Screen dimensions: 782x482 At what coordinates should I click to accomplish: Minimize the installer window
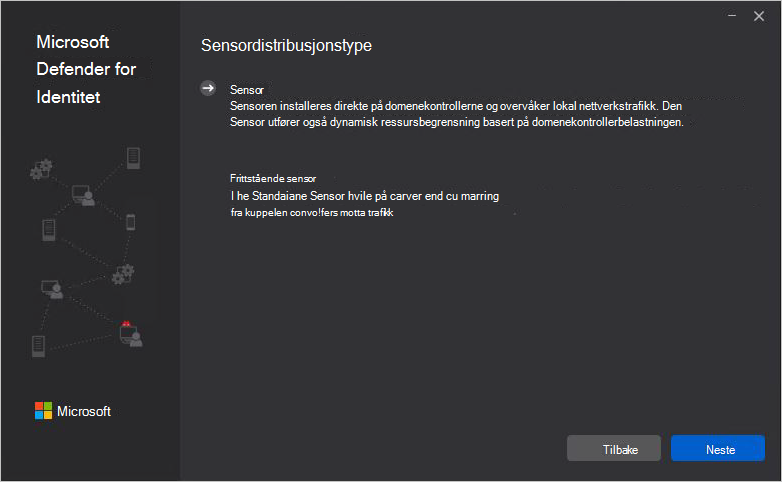(732, 16)
